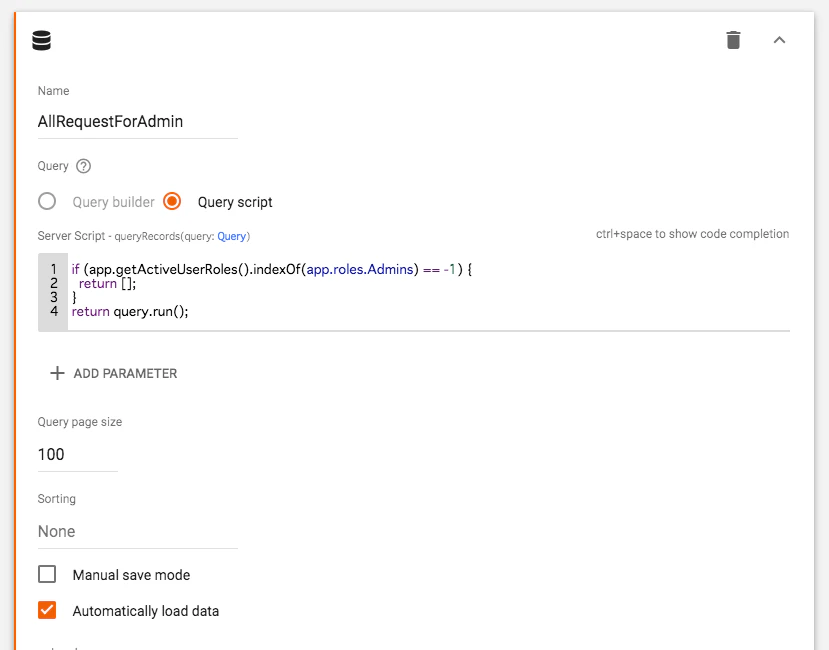Collapse the datasource panel with chevron
Screen dimensions: 829x650
click(779, 40)
